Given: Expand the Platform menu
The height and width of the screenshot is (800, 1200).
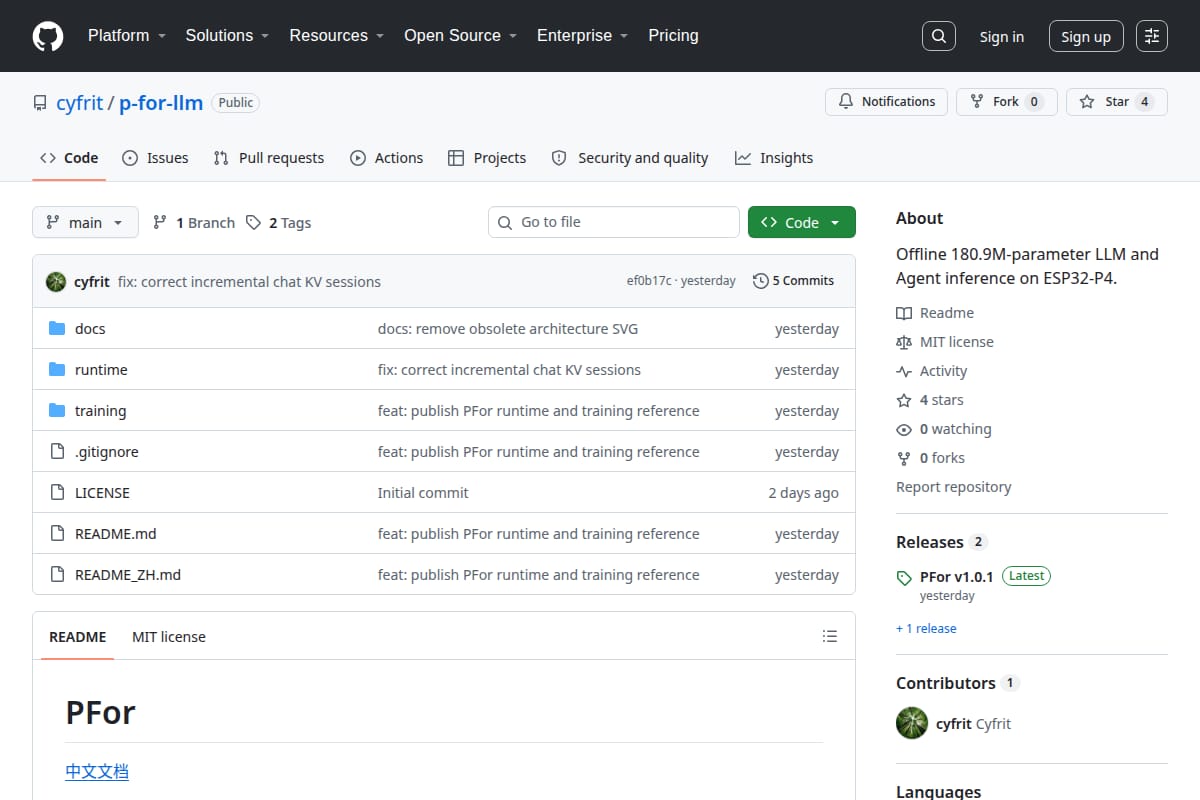Looking at the screenshot, I should point(126,36).
